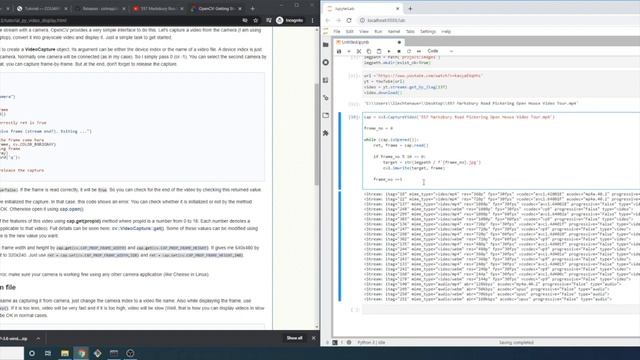
Task: Interrupt the kernel with the stop icon
Action: click(x=399, y=51)
